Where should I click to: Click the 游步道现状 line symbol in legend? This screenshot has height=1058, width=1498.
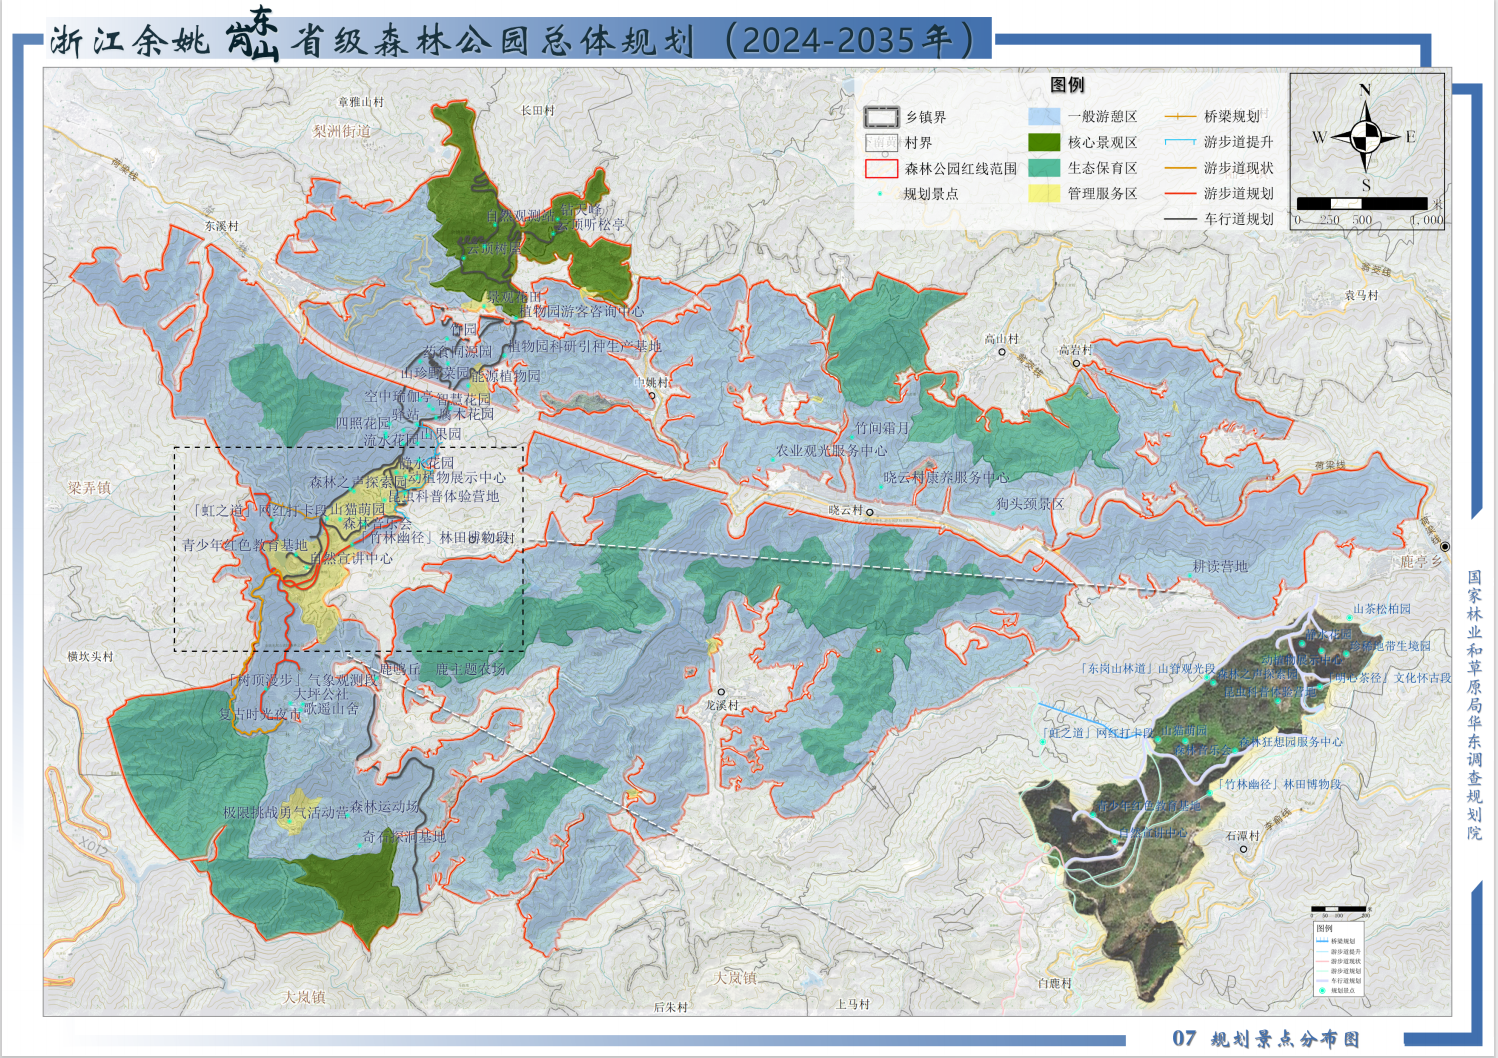pos(1180,168)
